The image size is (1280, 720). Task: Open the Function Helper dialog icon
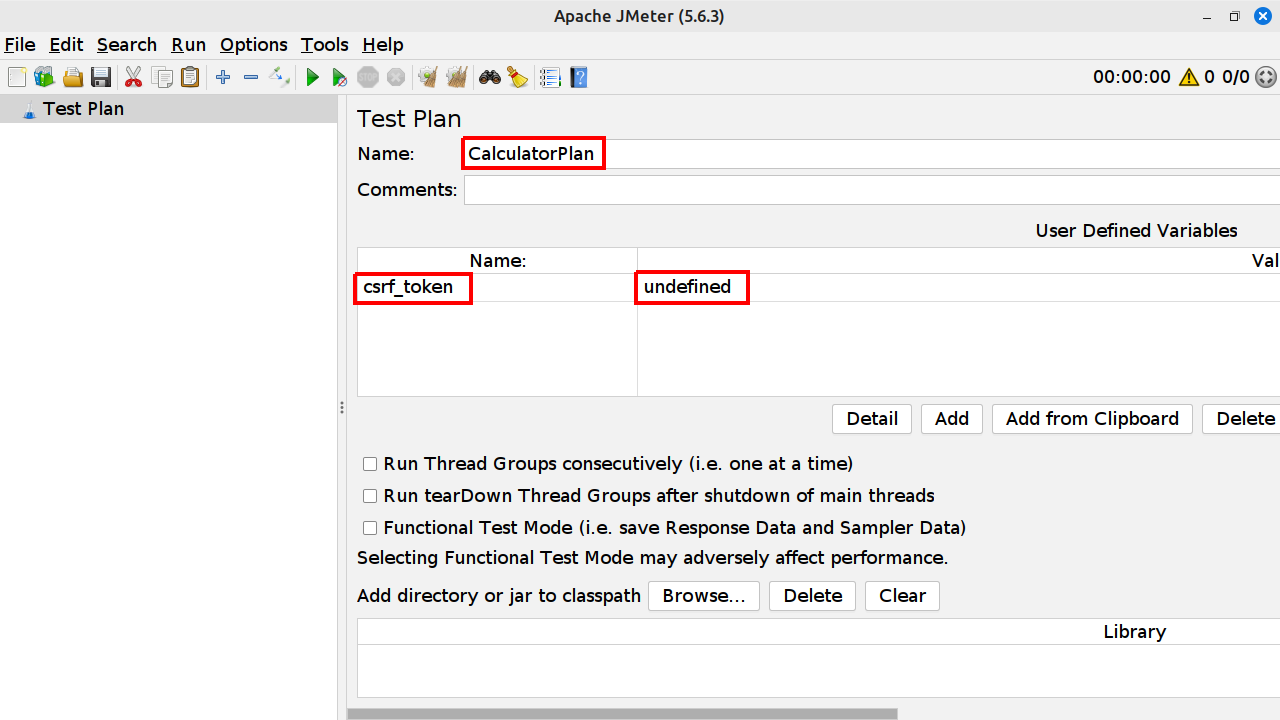[550, 77]
